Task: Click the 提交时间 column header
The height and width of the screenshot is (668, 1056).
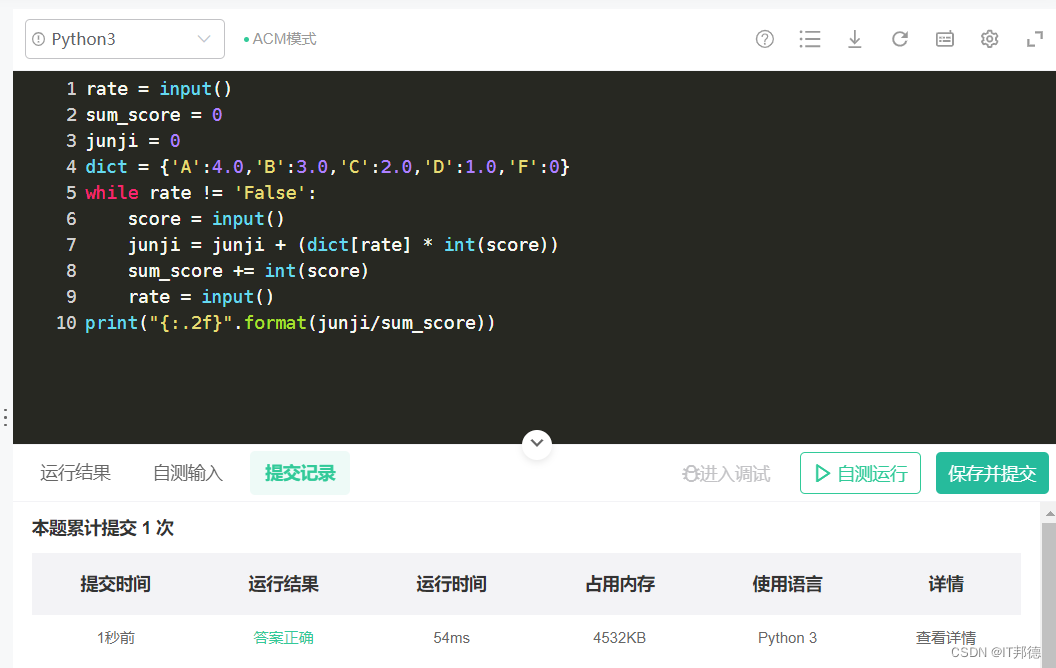Action: 115,584
